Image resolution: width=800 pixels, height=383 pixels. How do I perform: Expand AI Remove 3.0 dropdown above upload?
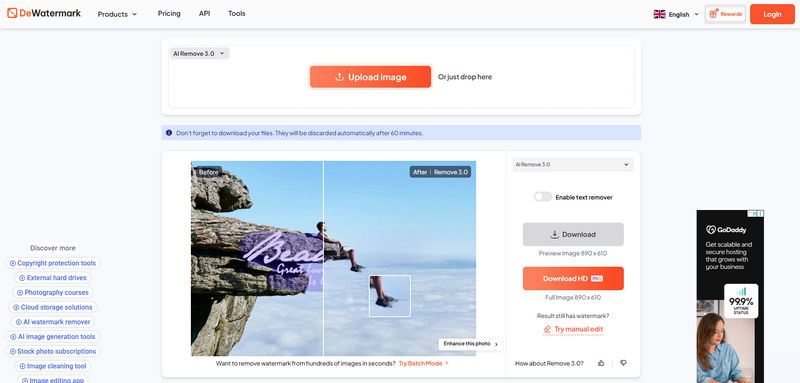(199, 53)
